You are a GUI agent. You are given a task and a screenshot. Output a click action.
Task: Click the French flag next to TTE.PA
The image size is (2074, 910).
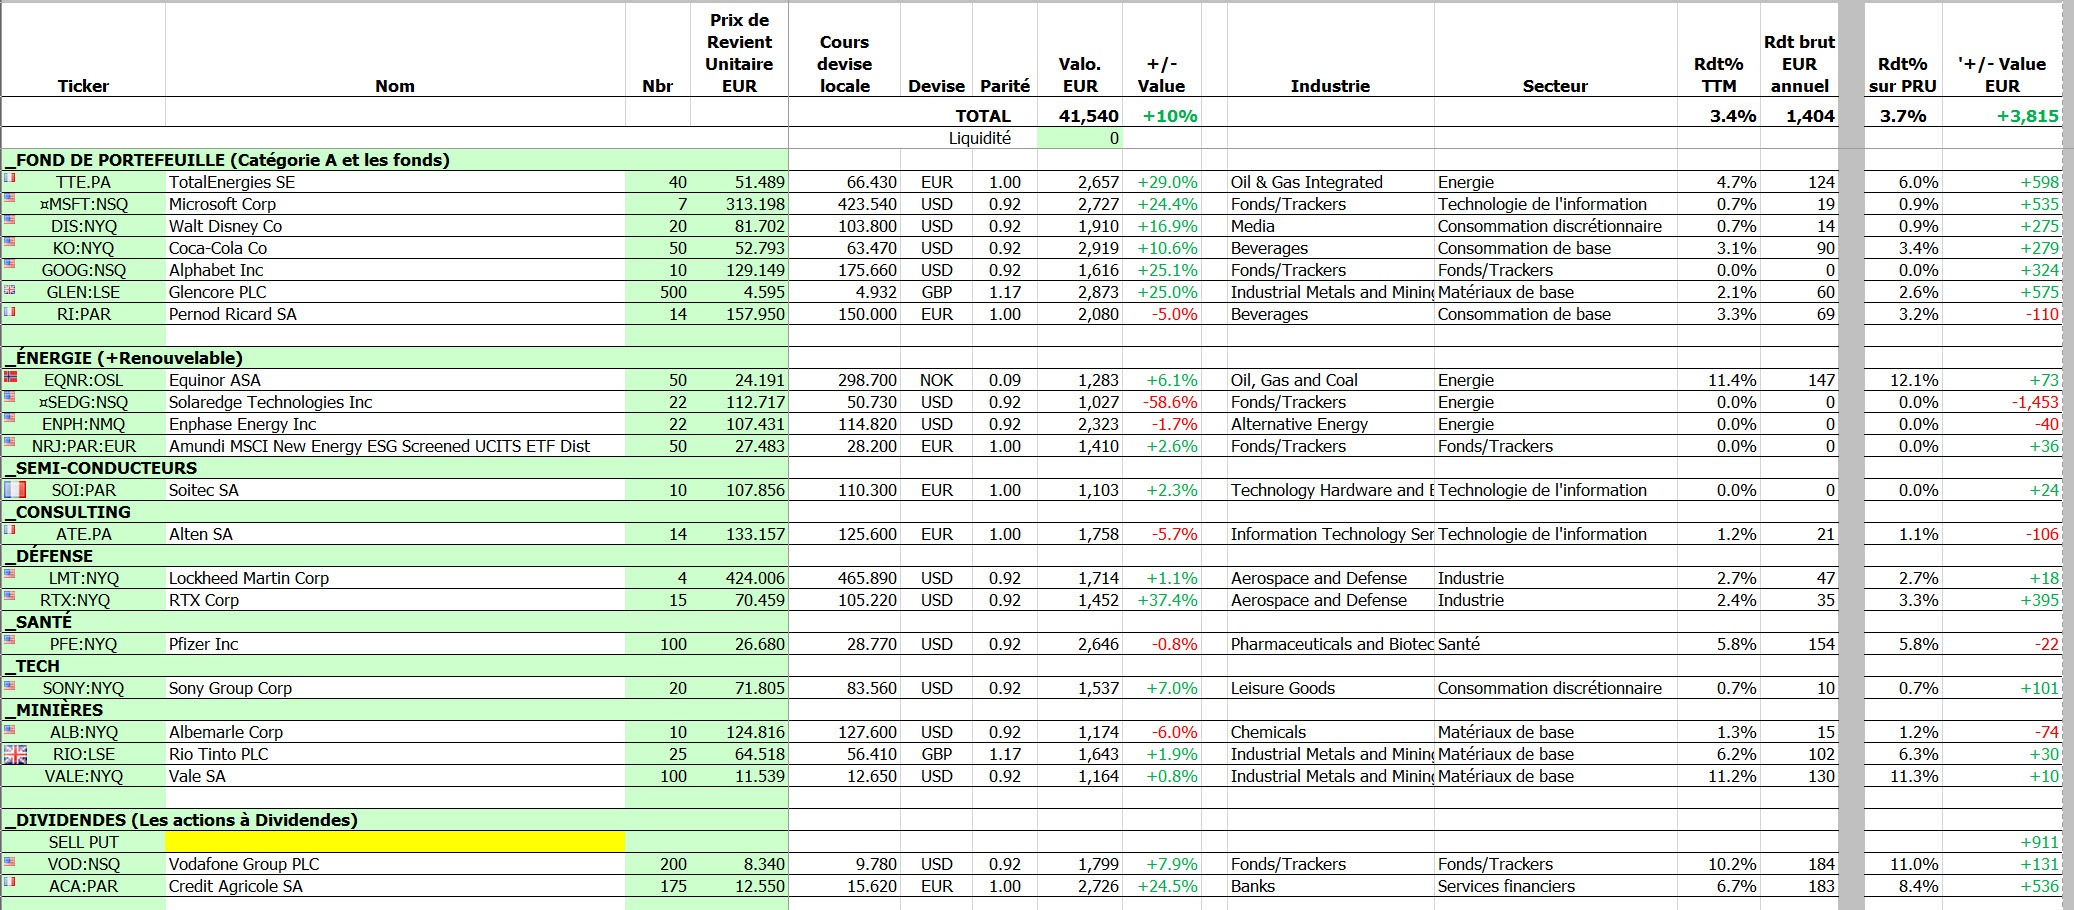tap(10, 177)
